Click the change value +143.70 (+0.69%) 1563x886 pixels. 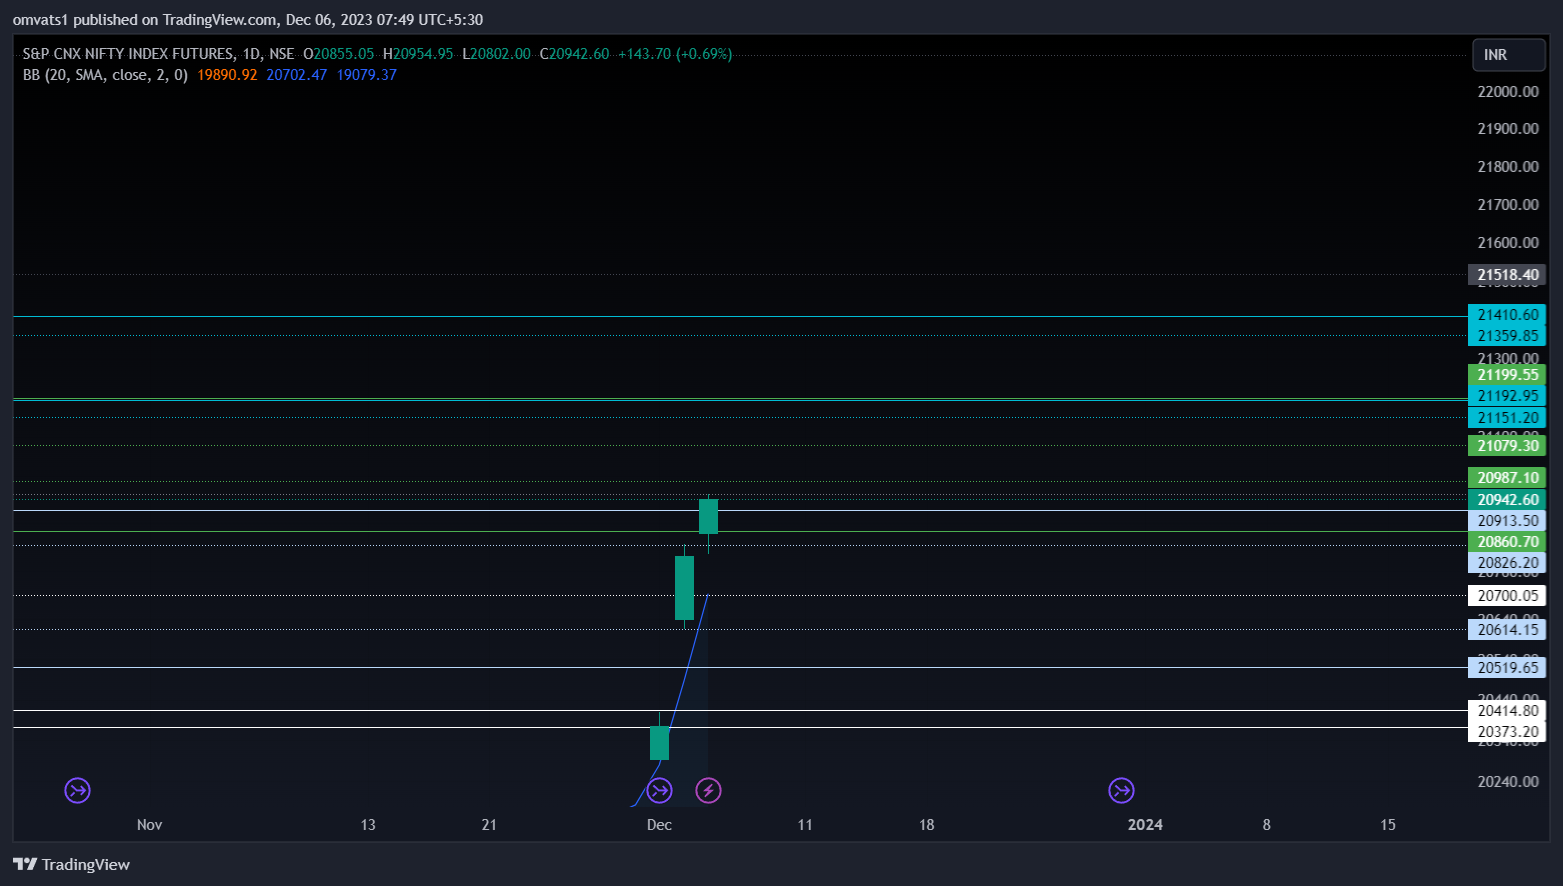[675, 54]
